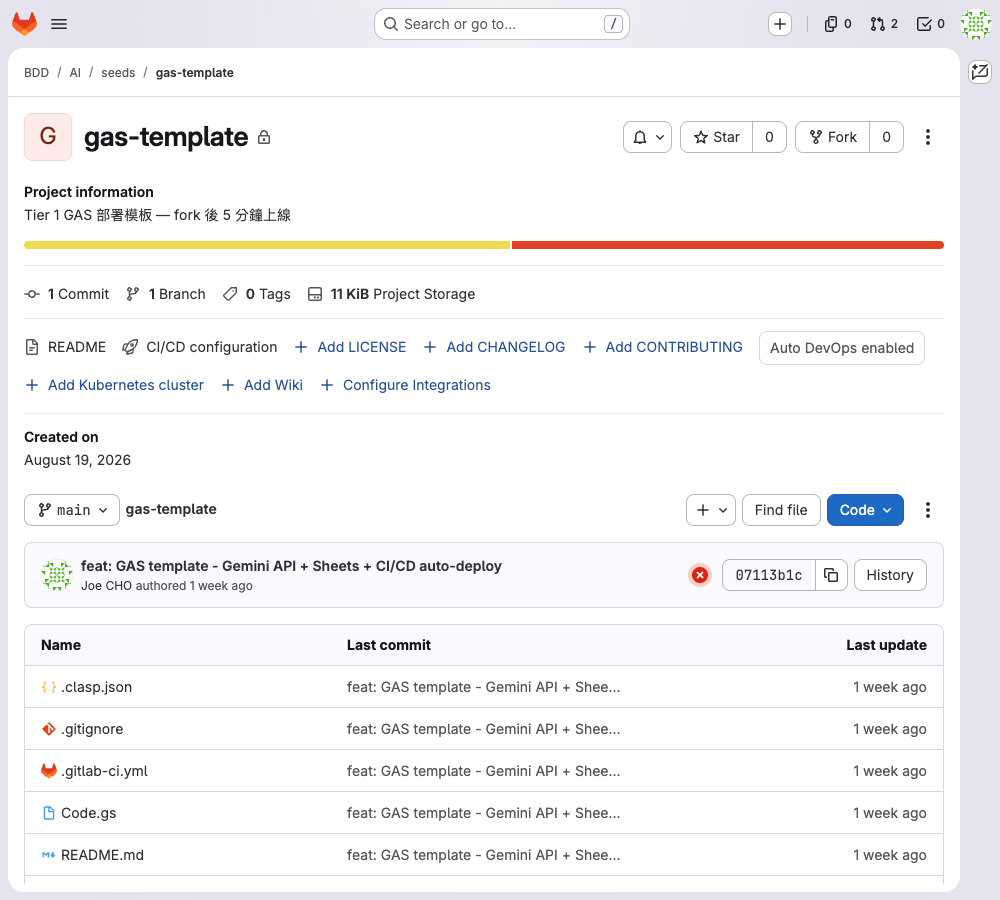Toggle the hamburger sidebar menu
The width and height of the screenshot is (1000, 900).
click(x=59, y=24)
